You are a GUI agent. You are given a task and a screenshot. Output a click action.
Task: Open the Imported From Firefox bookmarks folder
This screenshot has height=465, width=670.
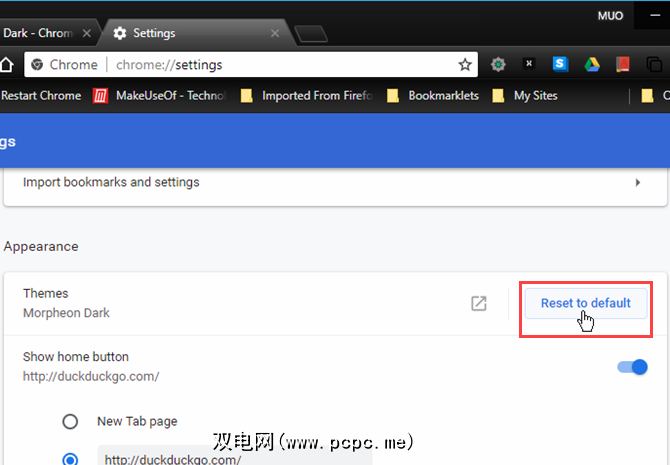306,96
